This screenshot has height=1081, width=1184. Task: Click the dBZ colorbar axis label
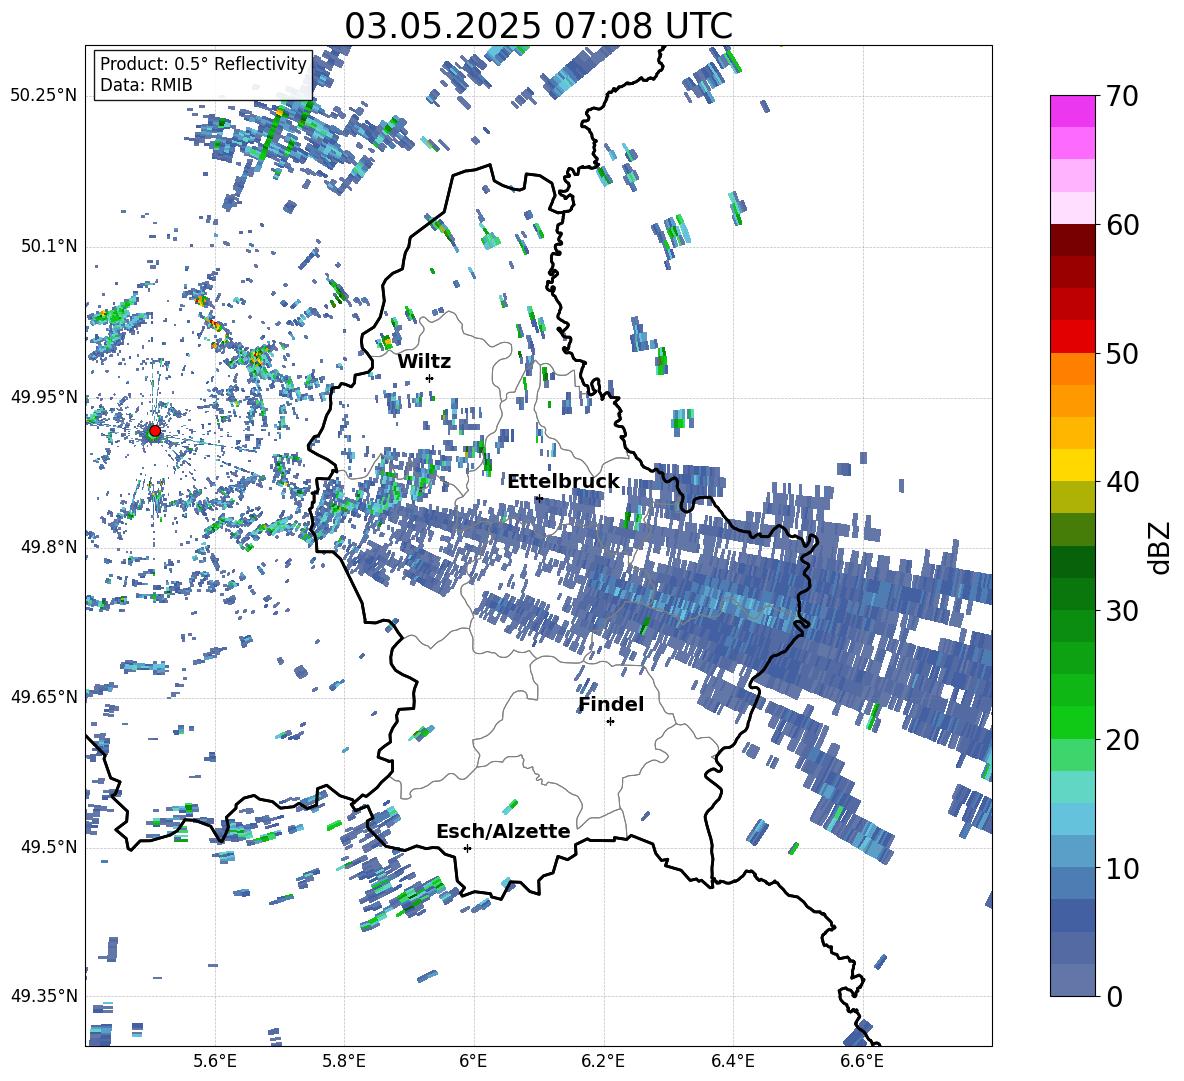[x=1161, y=547]
